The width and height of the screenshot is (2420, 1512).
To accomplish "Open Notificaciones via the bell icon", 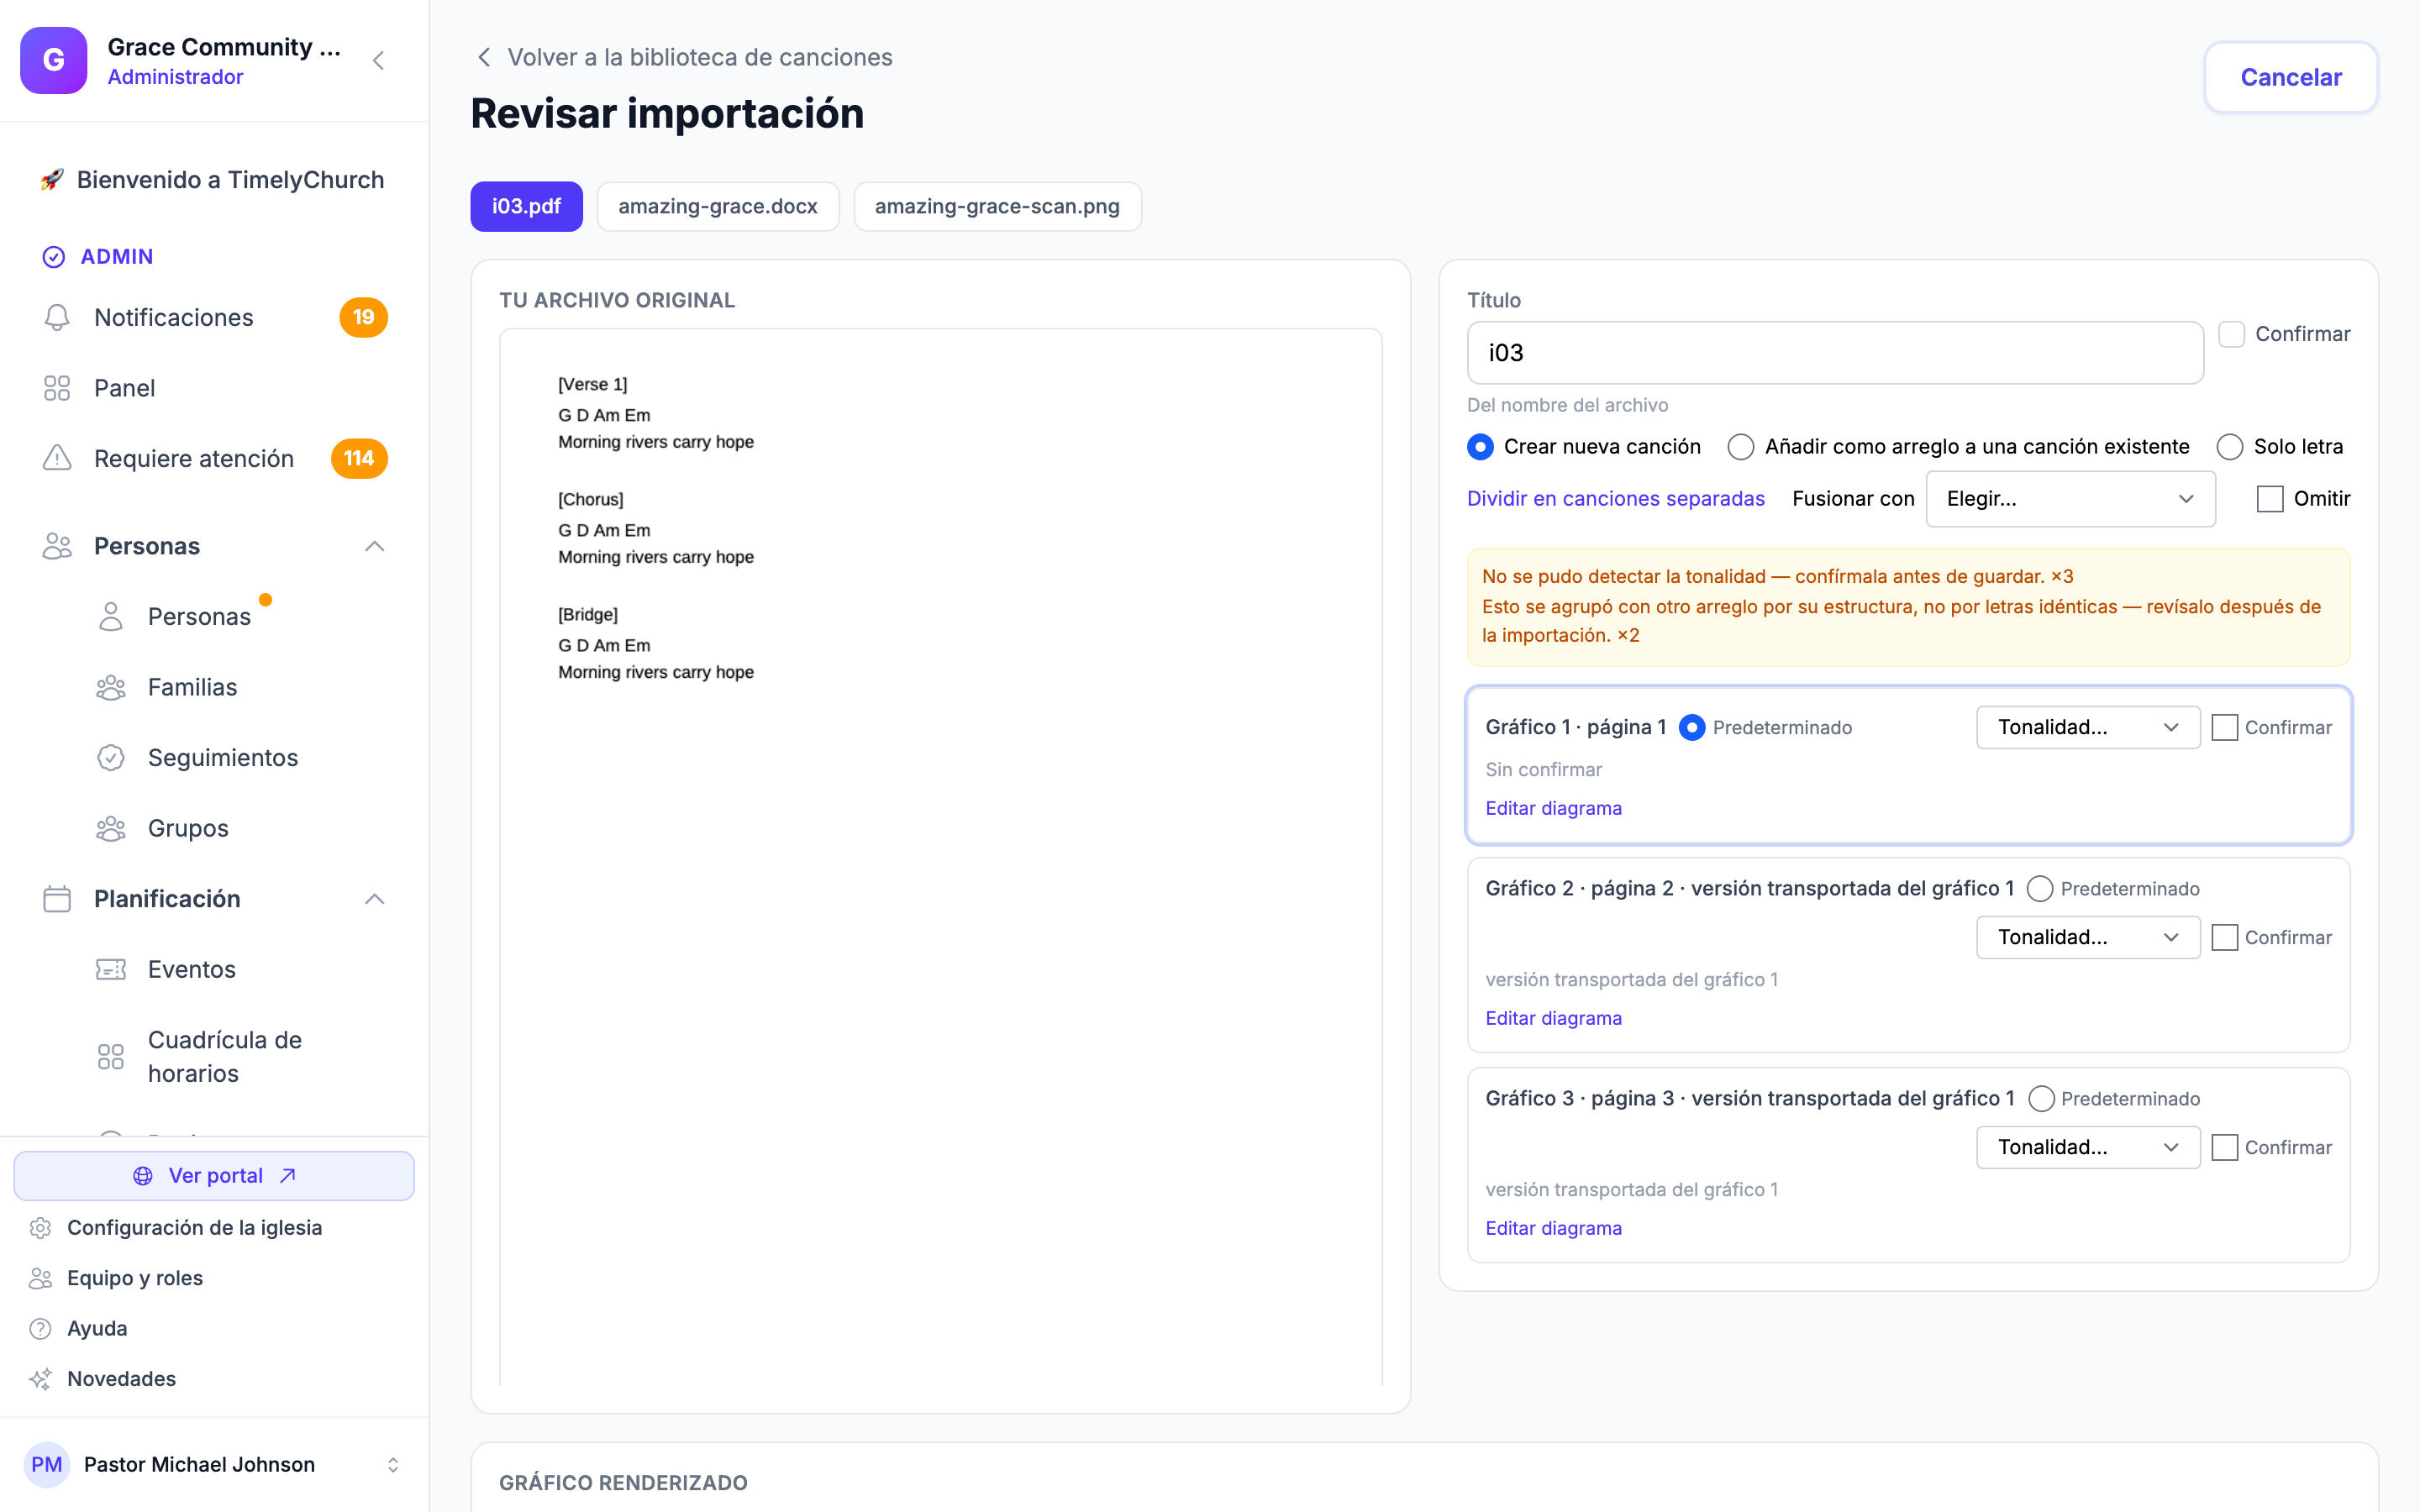I will coord(57,317).
